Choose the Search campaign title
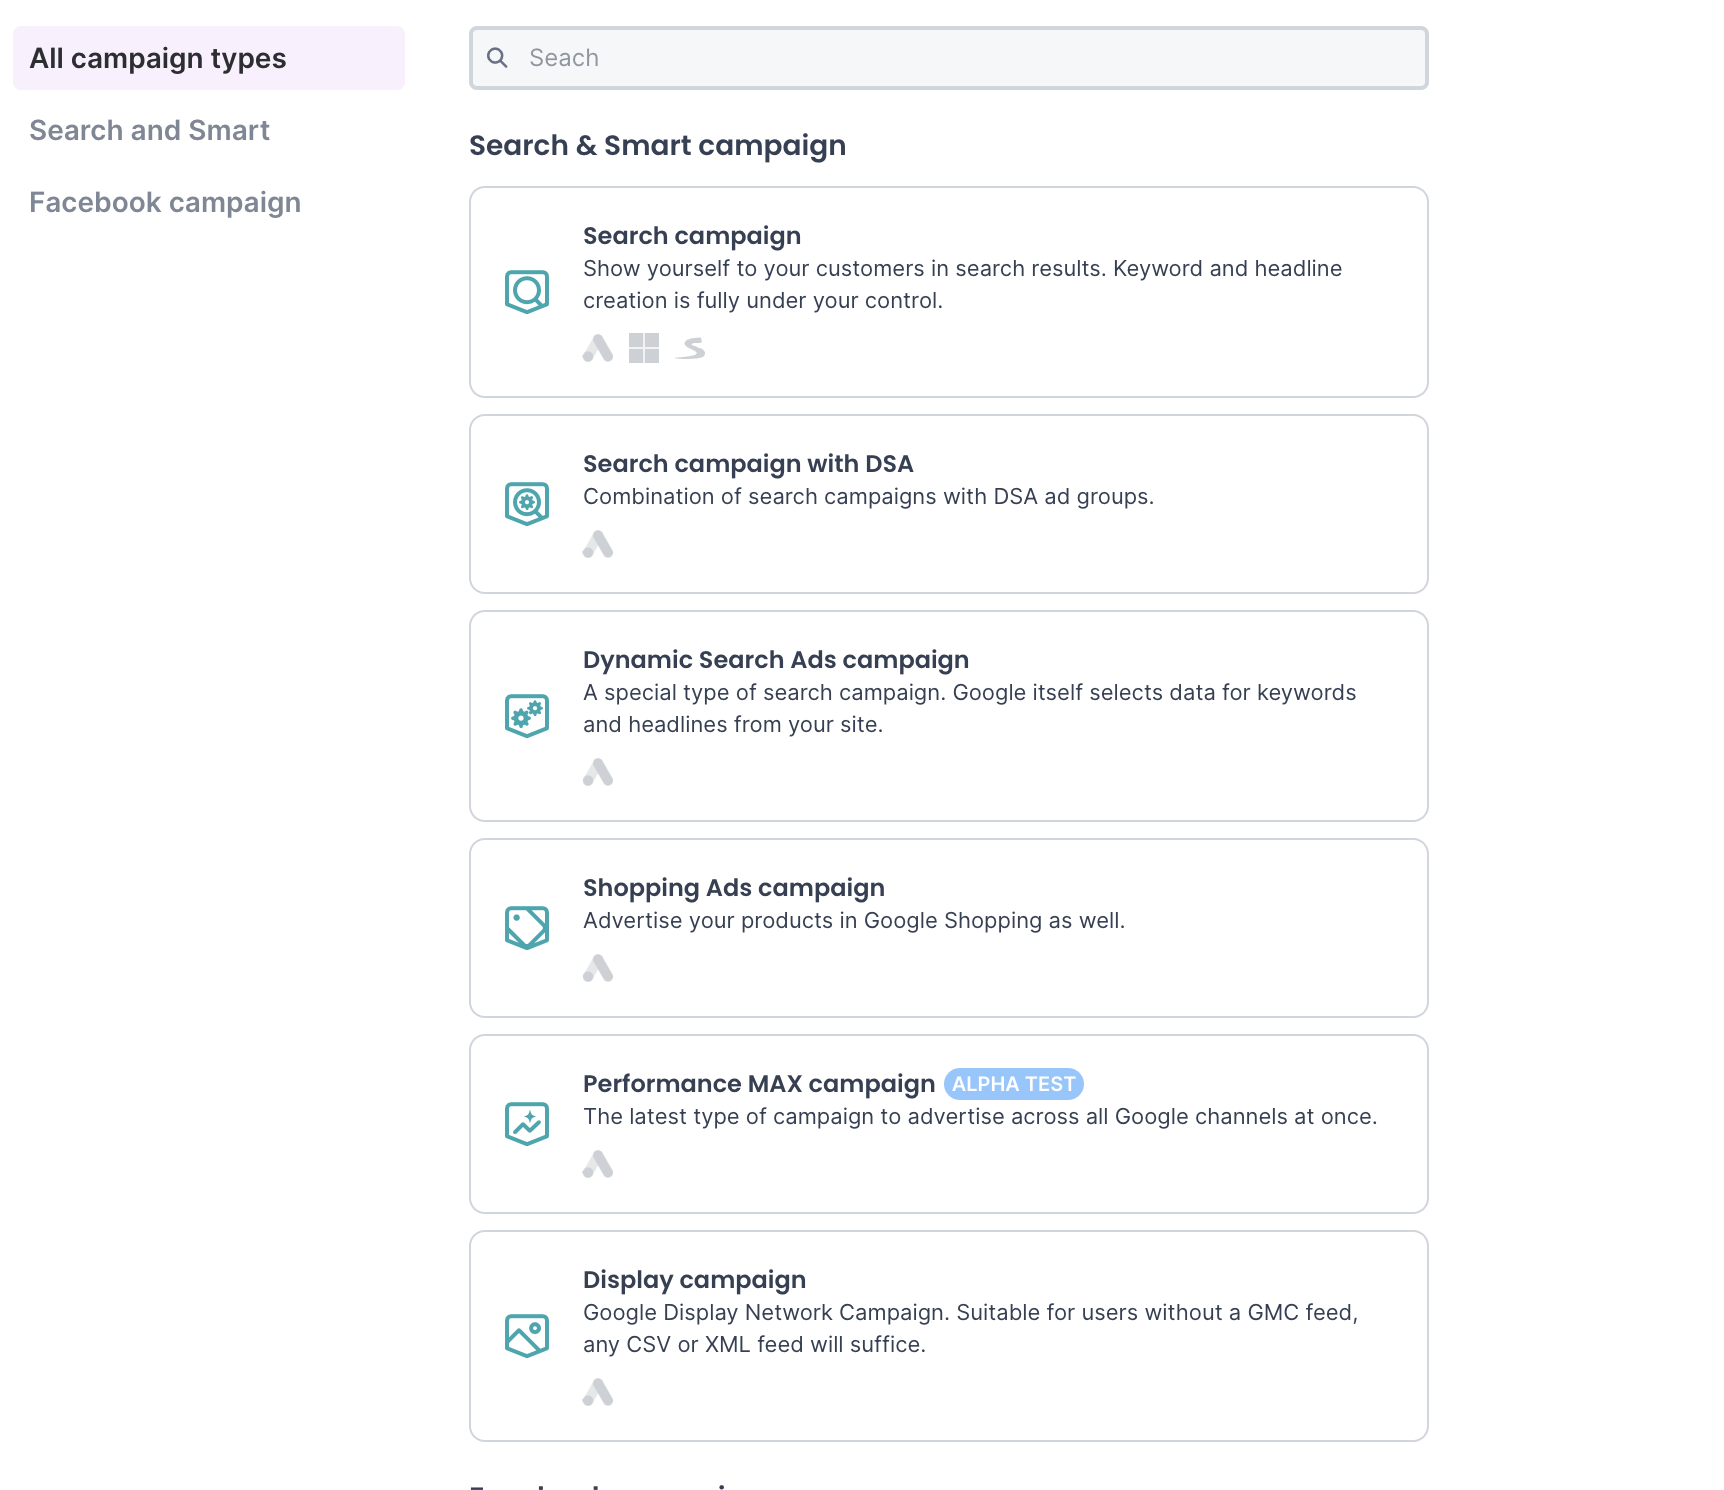 click(692, 236)
